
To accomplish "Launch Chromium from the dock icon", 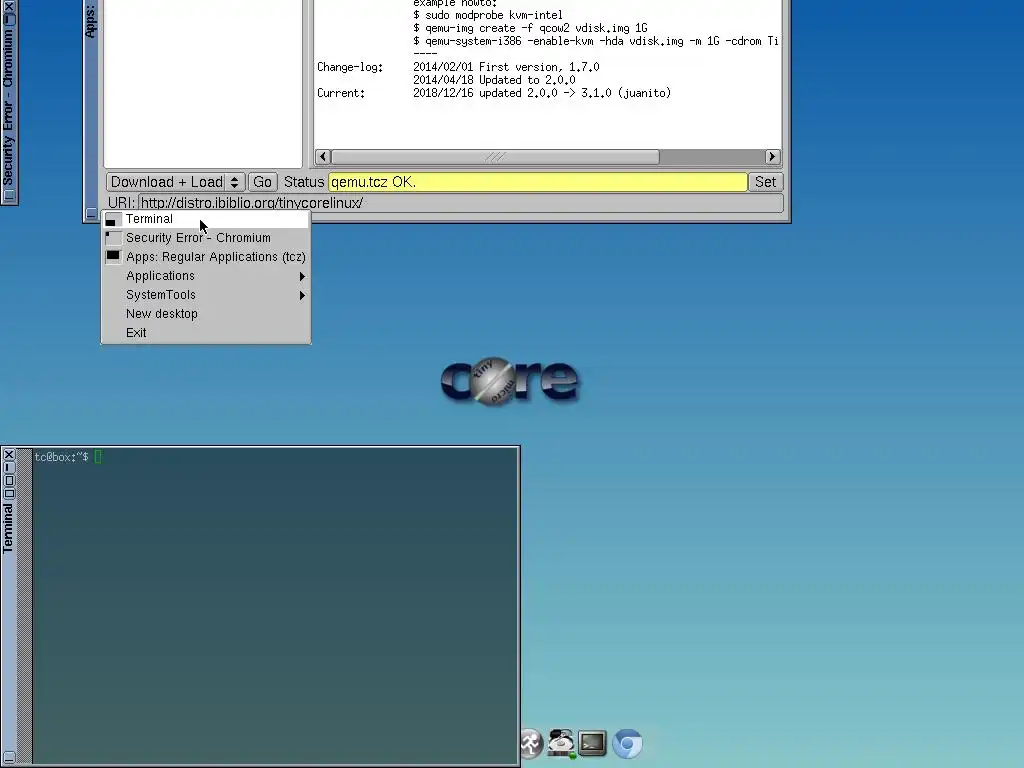I will click(x=627, y=743).
